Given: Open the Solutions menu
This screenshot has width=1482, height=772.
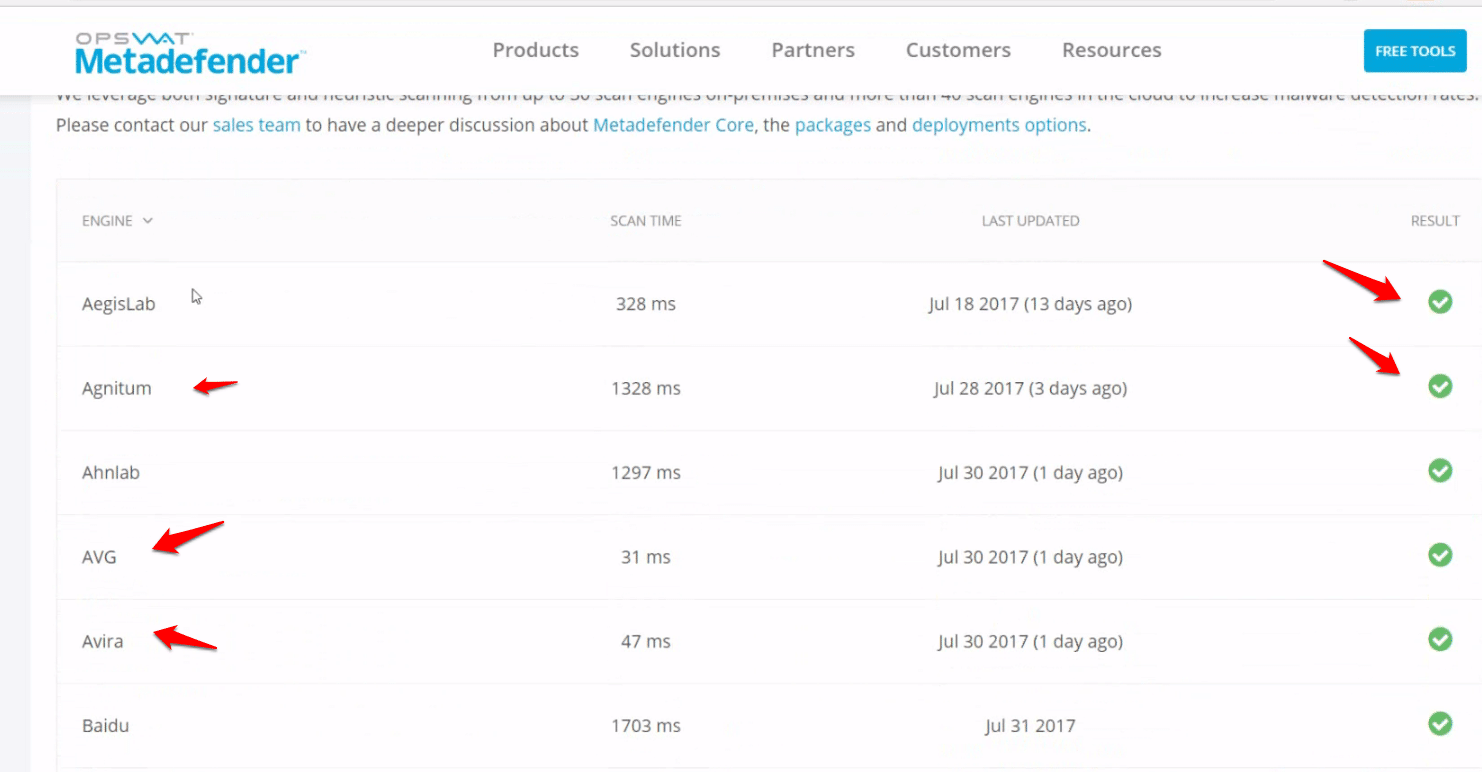Looking at the screenshot, I should [x=675, y=50].
